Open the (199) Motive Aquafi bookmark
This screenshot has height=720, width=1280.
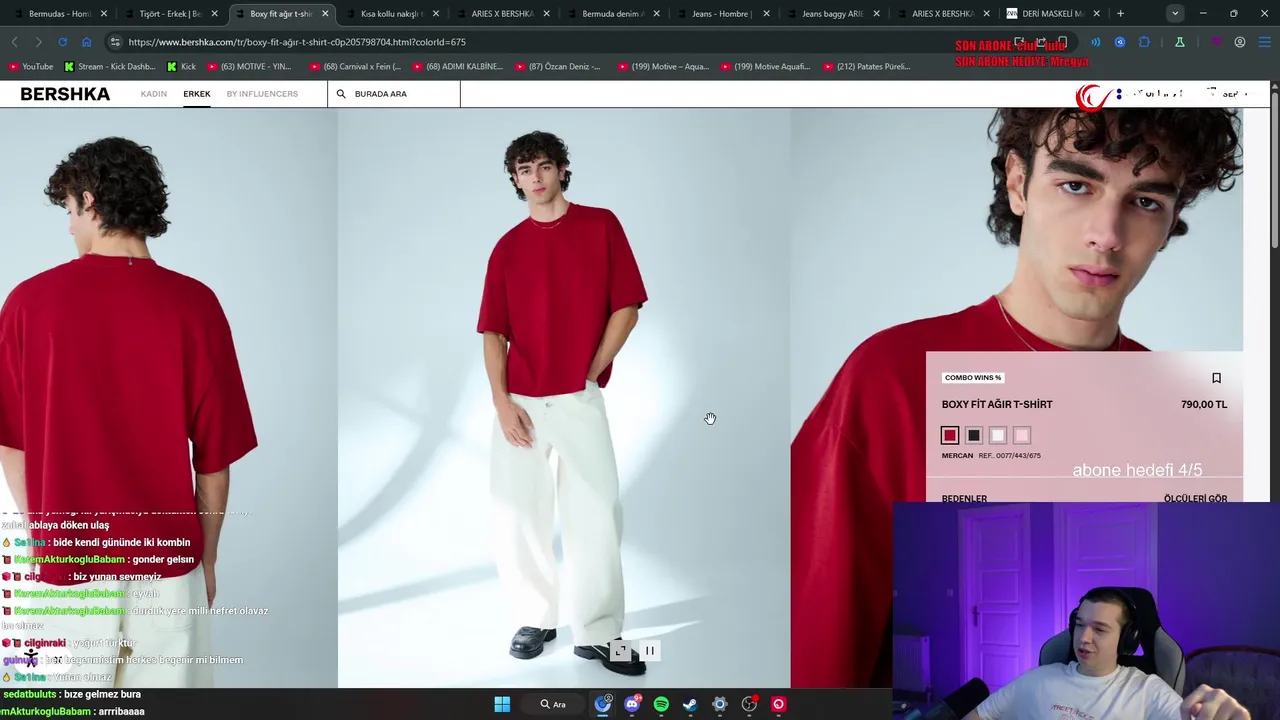pyautogui.click(x=765, y=67)
